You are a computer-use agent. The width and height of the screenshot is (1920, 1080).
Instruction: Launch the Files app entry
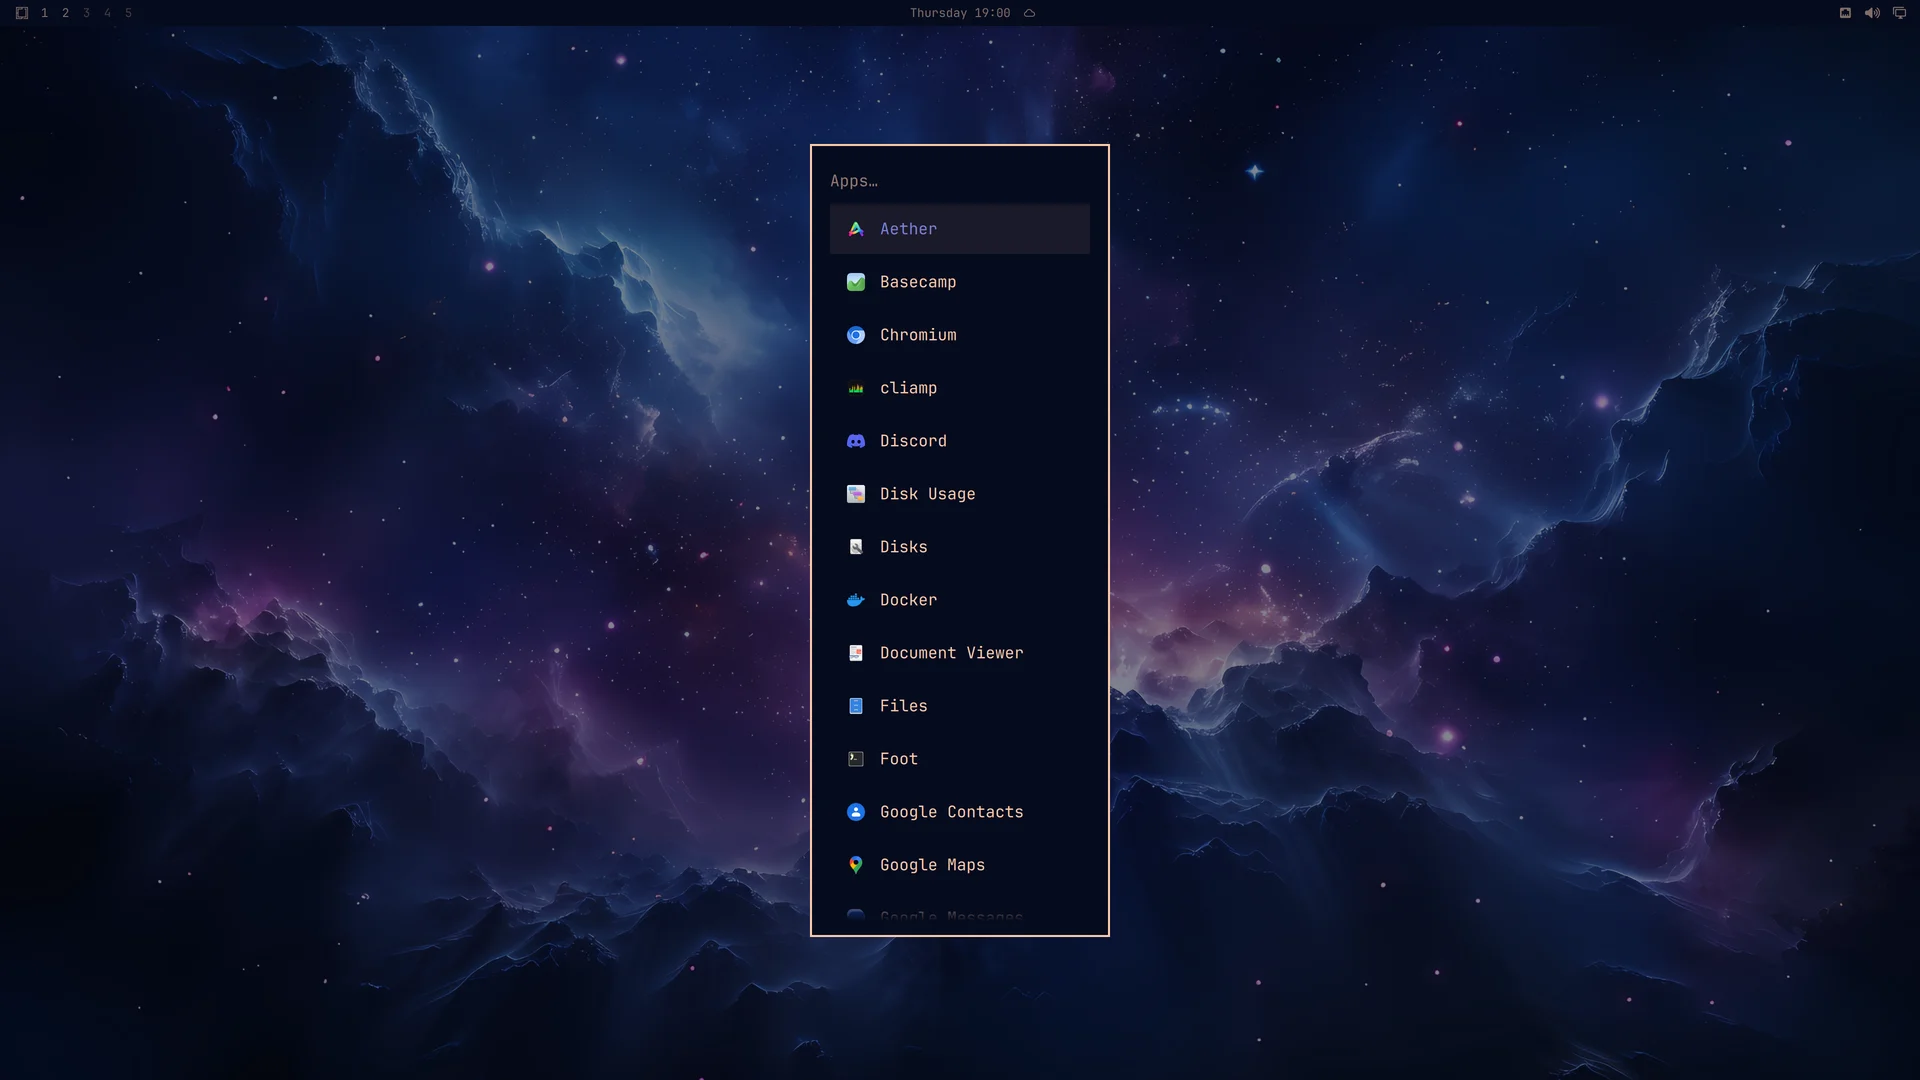tap(960, 706)
